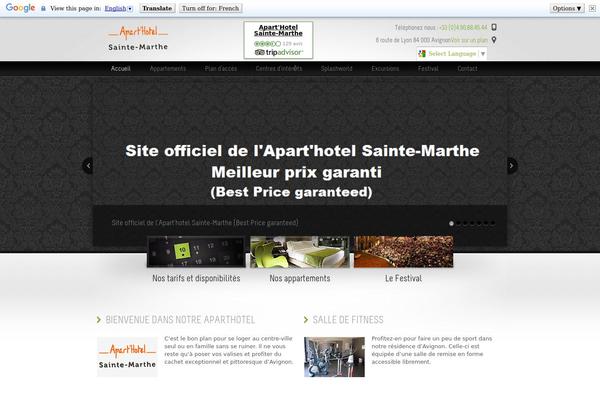Click the chevron before Salle de Fitness
The width and height of the screenshot is (600, 400).
pyautogui.click(x=306, y=320)
